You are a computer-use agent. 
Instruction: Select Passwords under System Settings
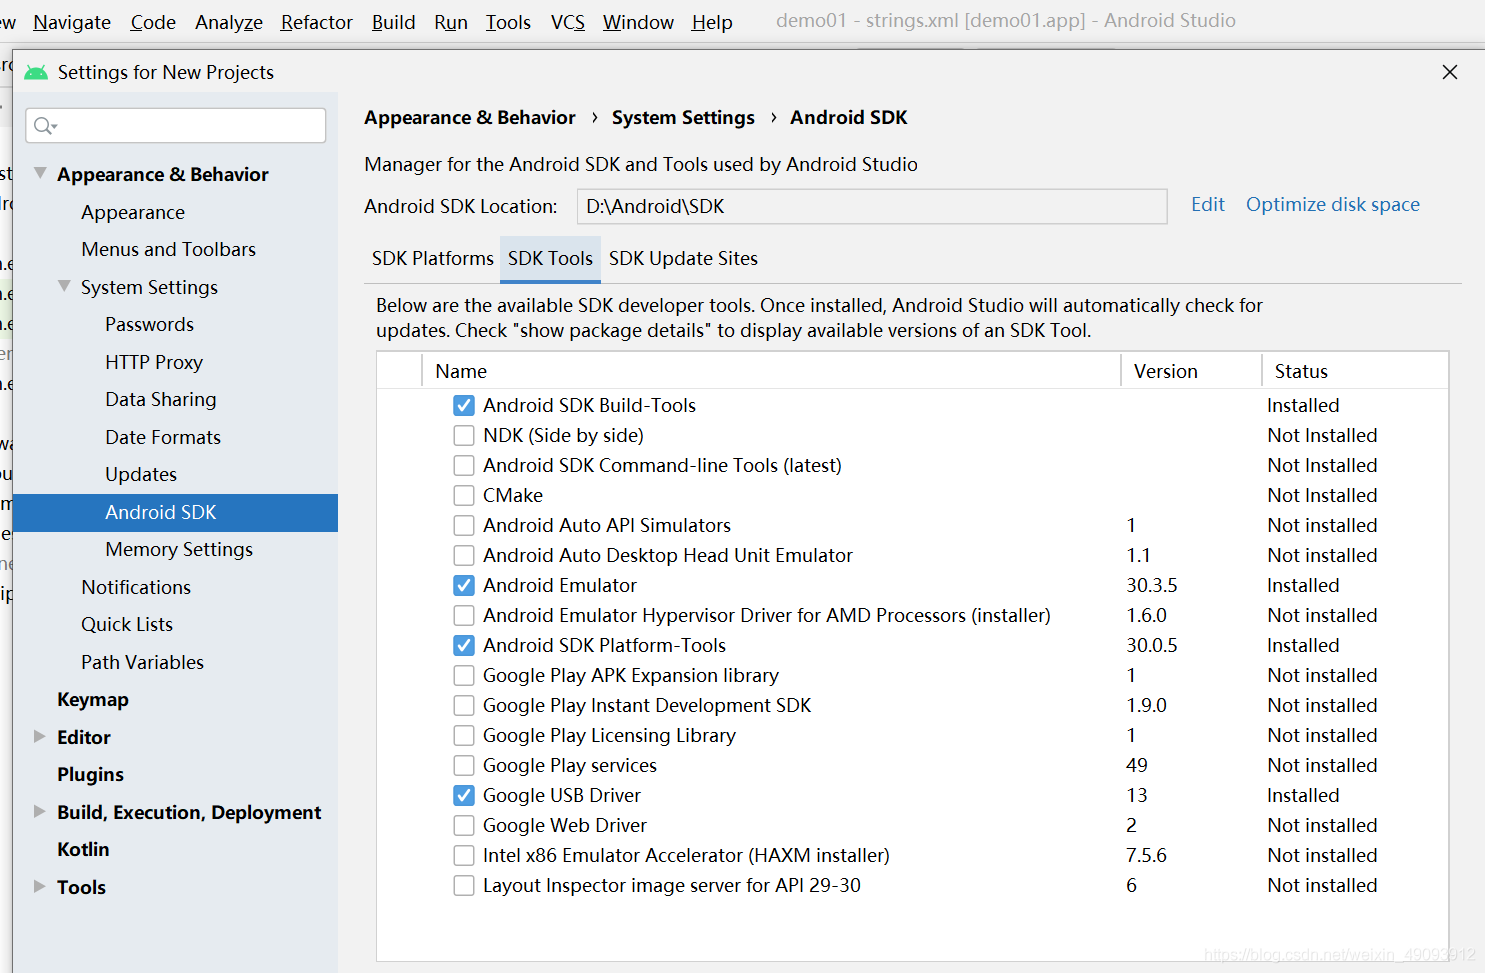[x=150, y=324]
